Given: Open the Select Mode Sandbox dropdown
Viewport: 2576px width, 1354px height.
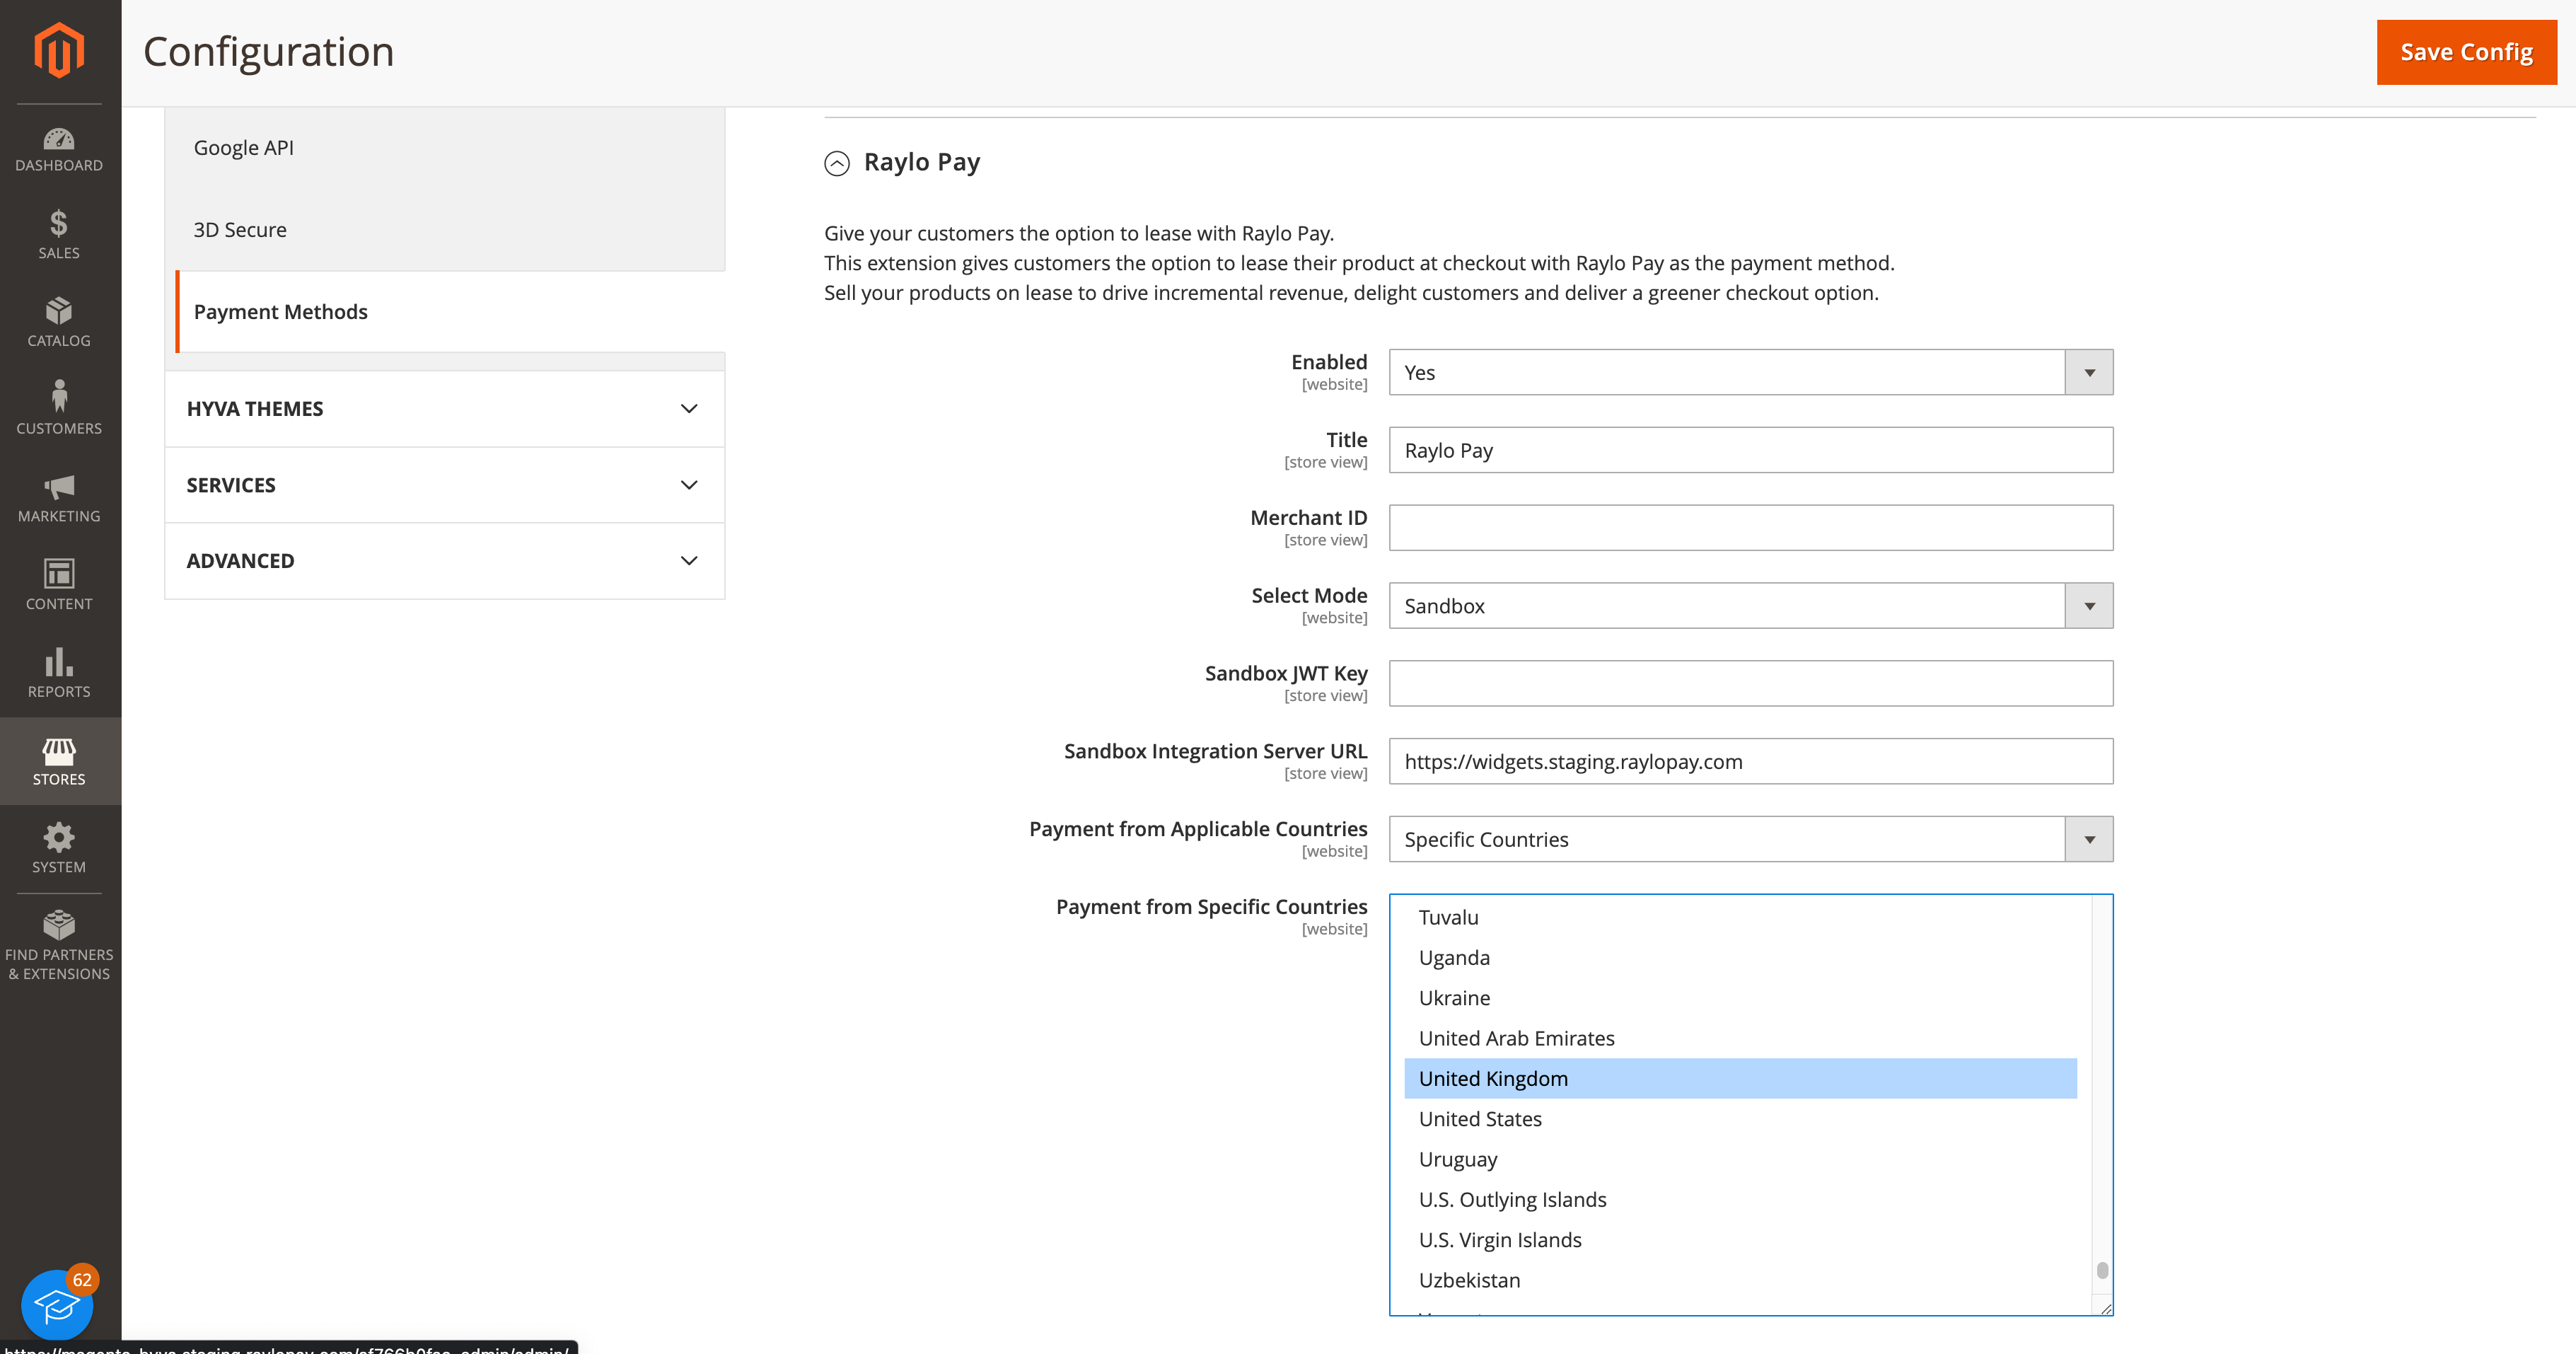Looking at the screenshot, I should [x=1750, y=606].
